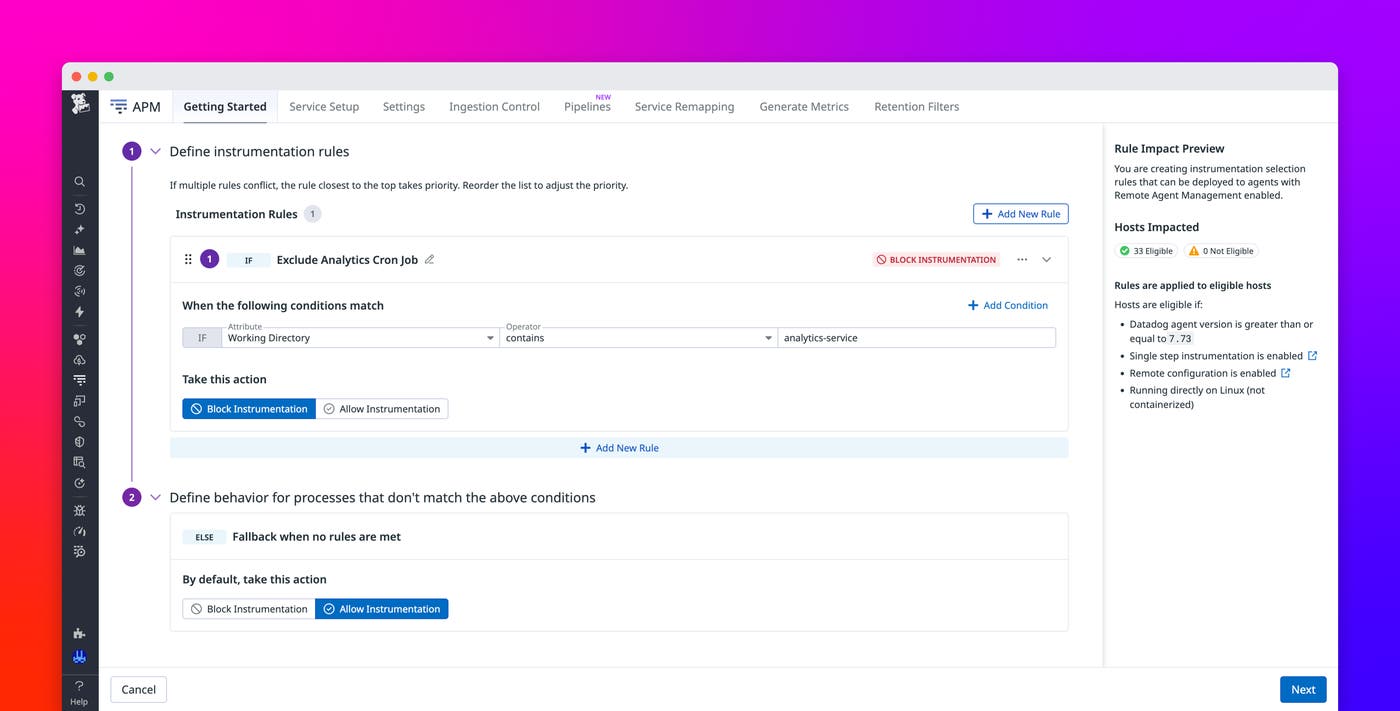Click the highlighted APM rocket sidebar icon
Viewport: 1400px width, 711px height.
click(x=80, y=656)
